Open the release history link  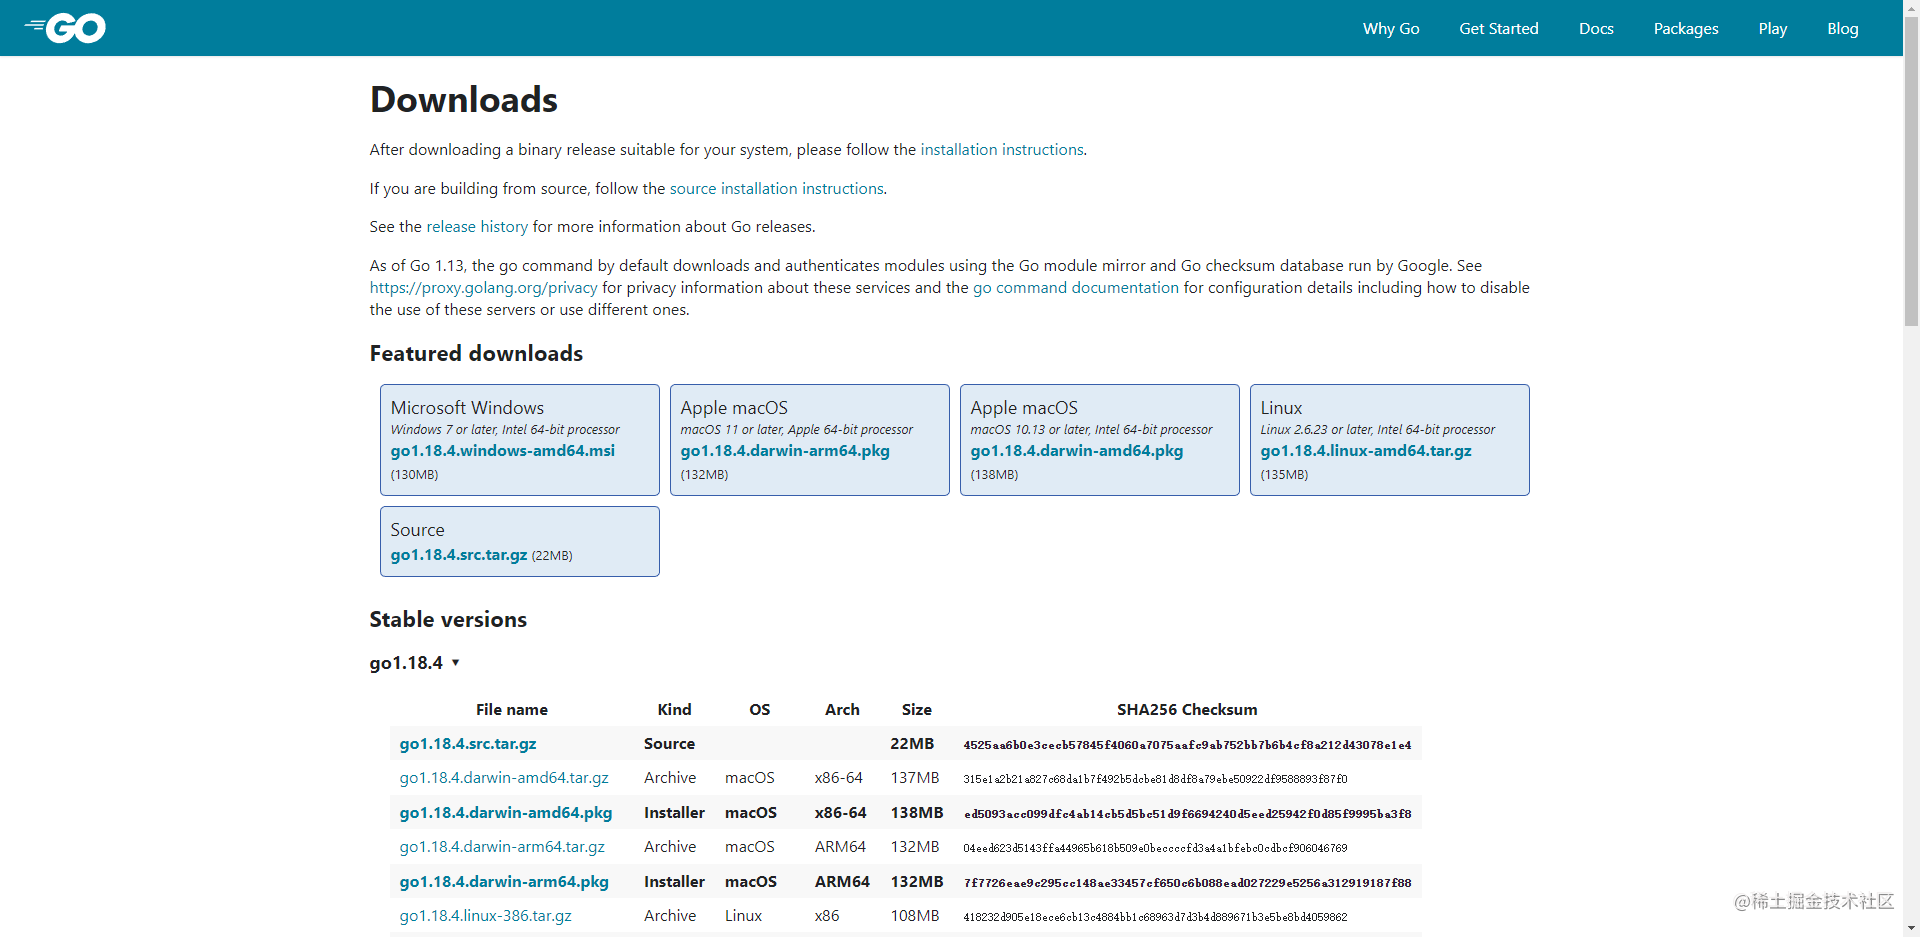[477, 227]
